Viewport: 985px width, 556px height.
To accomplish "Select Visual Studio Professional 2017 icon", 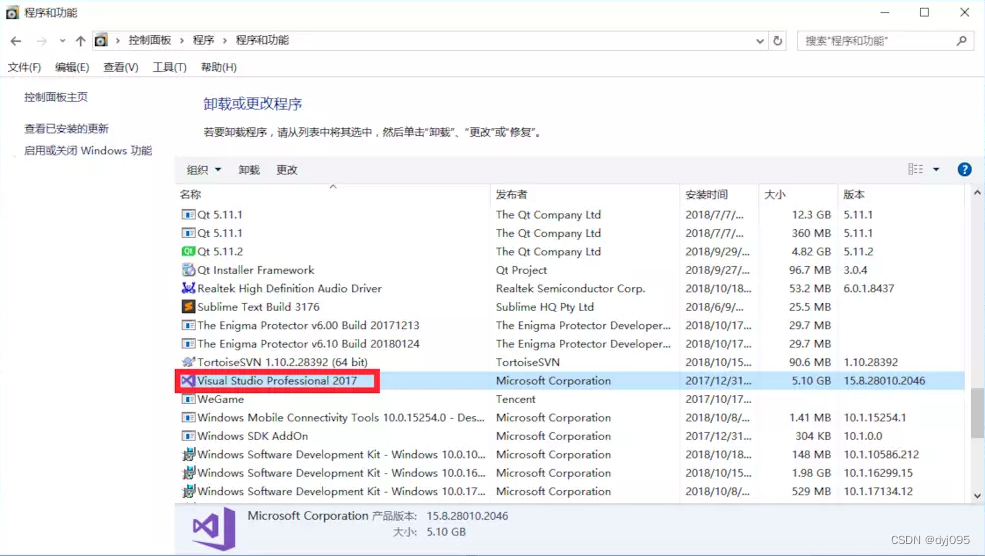I will click(x=188, y=381).
